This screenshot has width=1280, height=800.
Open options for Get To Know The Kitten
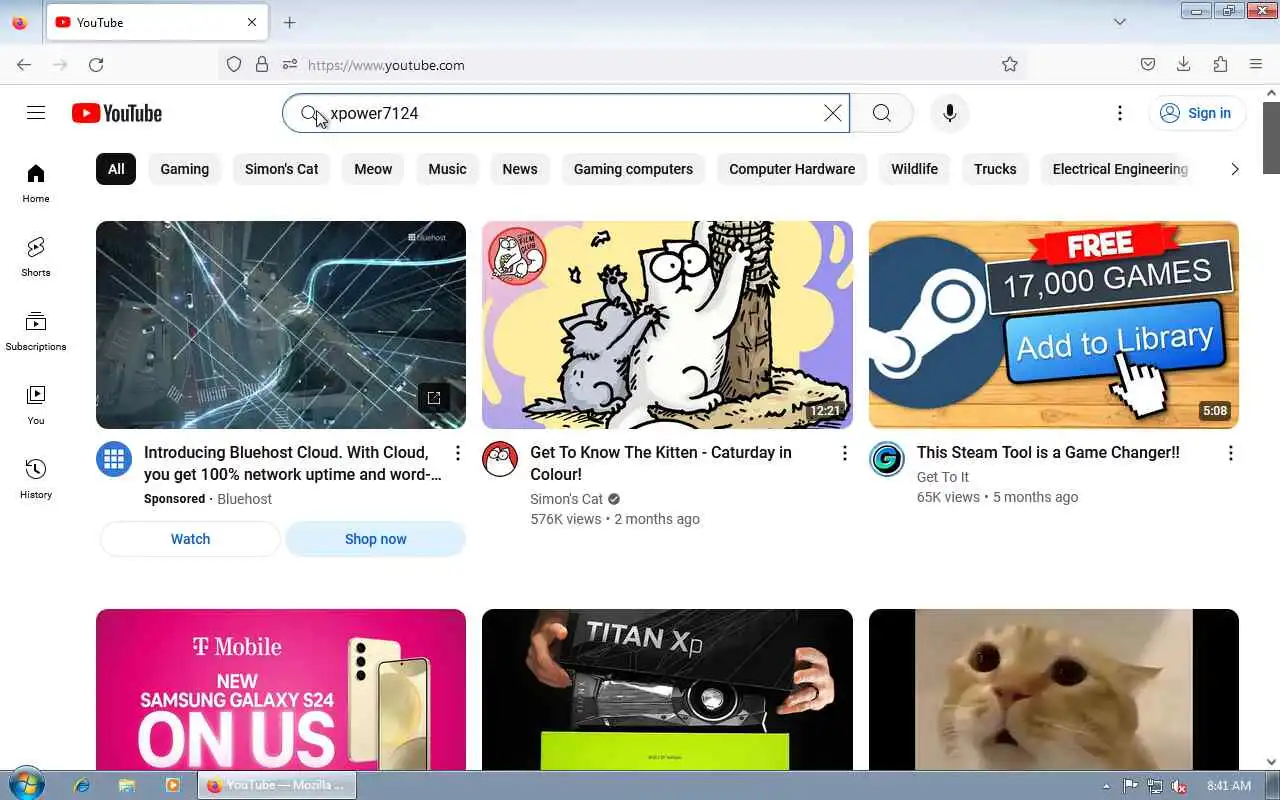pyautogui.click(x=844, y=453)
